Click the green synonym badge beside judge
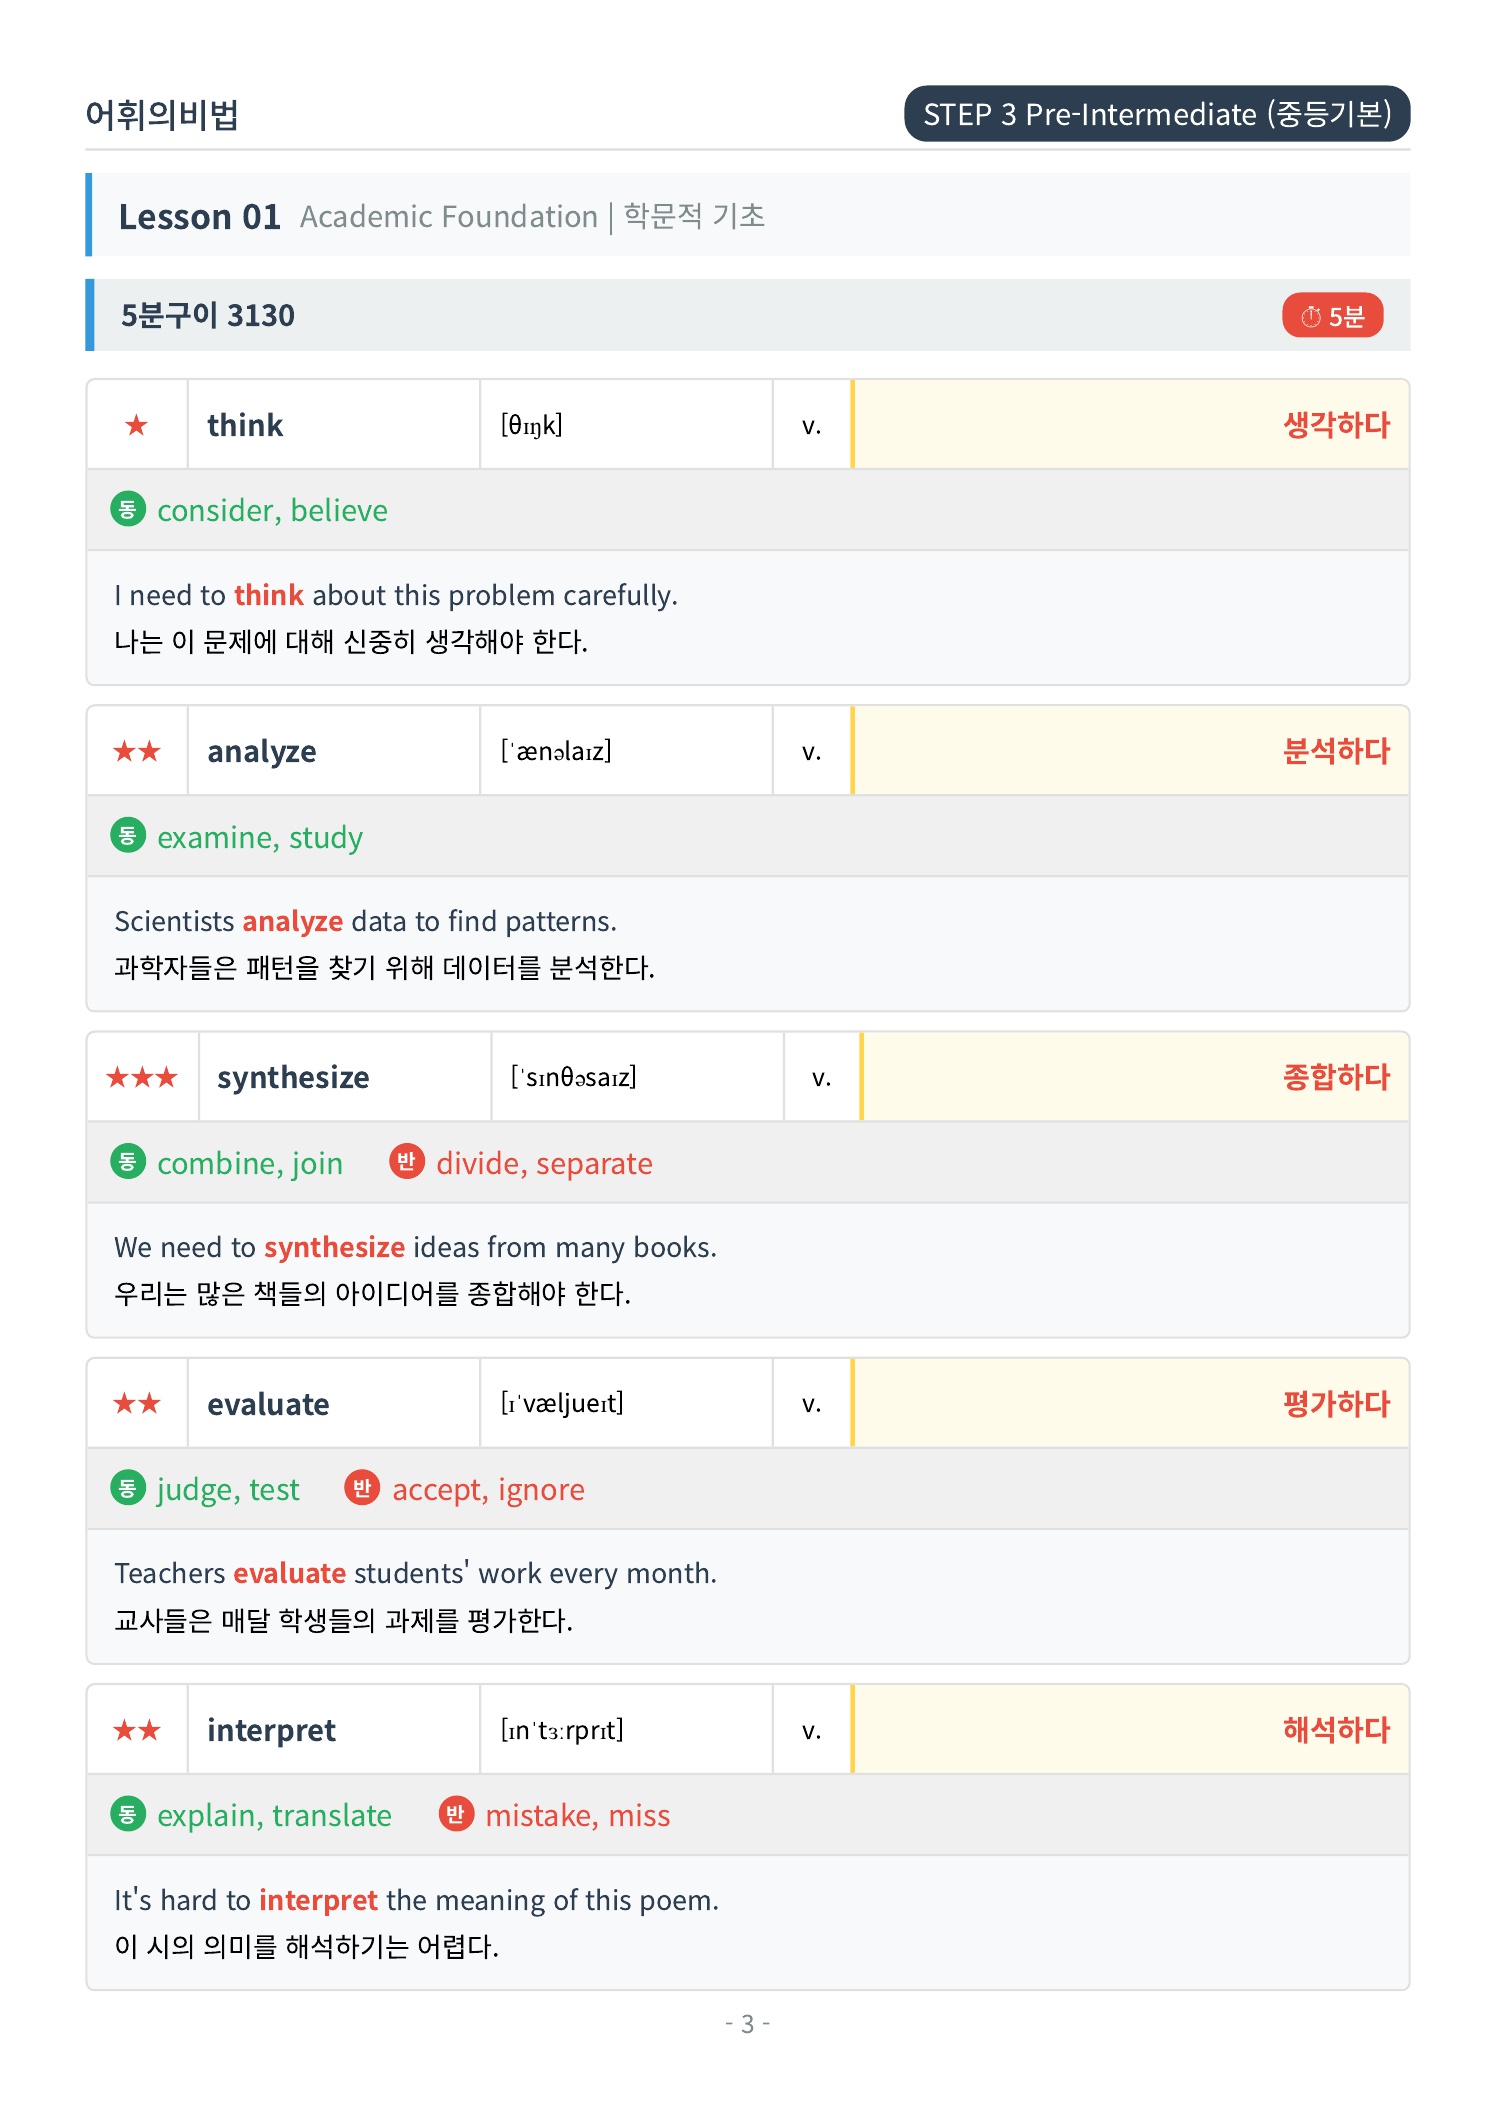Image resolution: width=1497 pixels, height=2127 pixels. pyautogui.click(x=128, y=1488)
